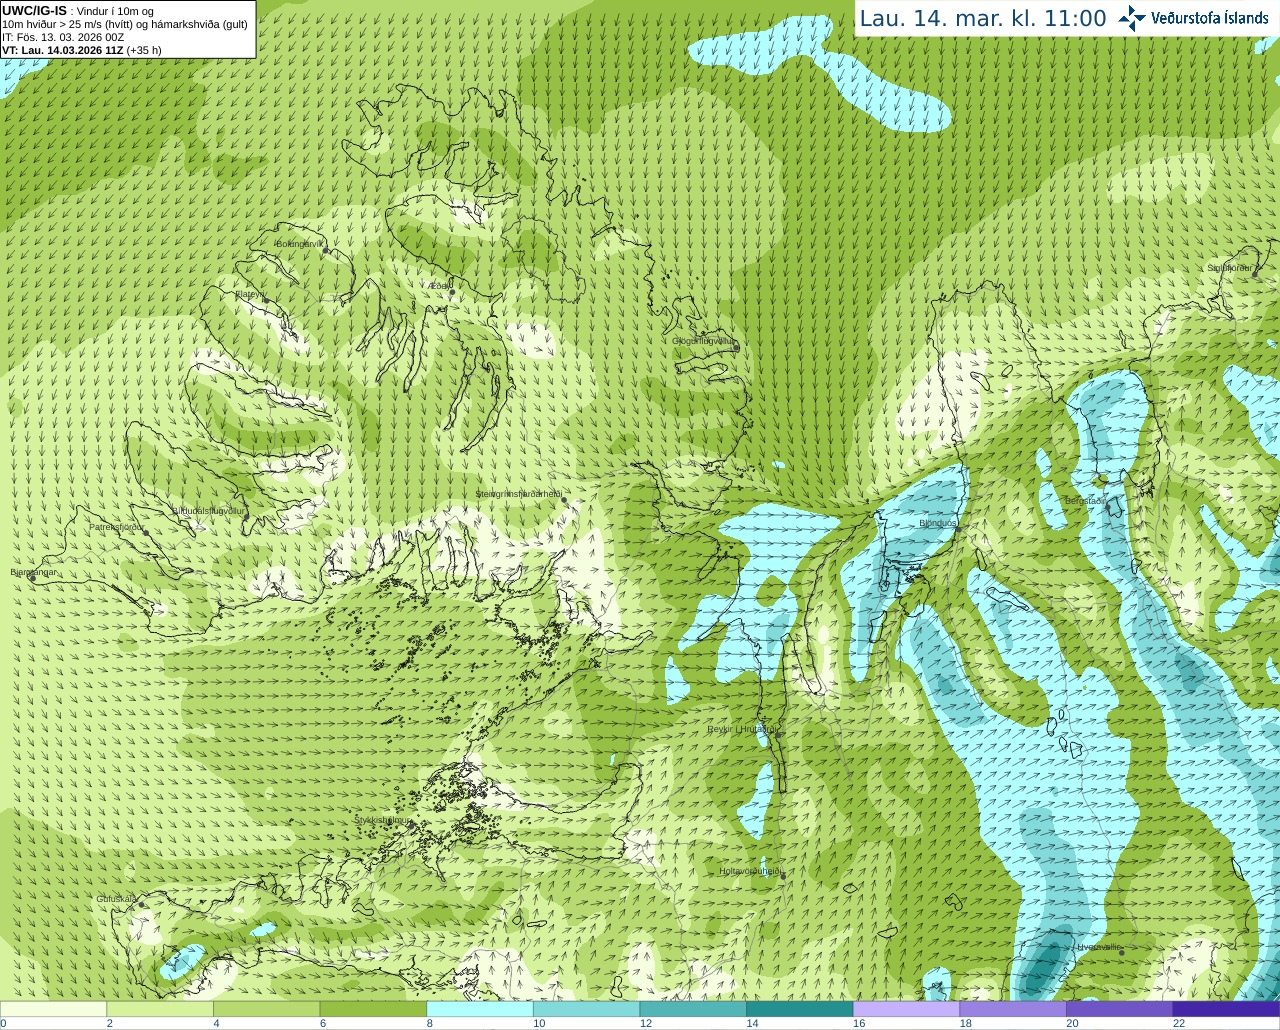Viewport: 1280px width, 1030px height.
Task: Select the 6–8 m/s legend swatch
Action: click(x=373, y=1009)
